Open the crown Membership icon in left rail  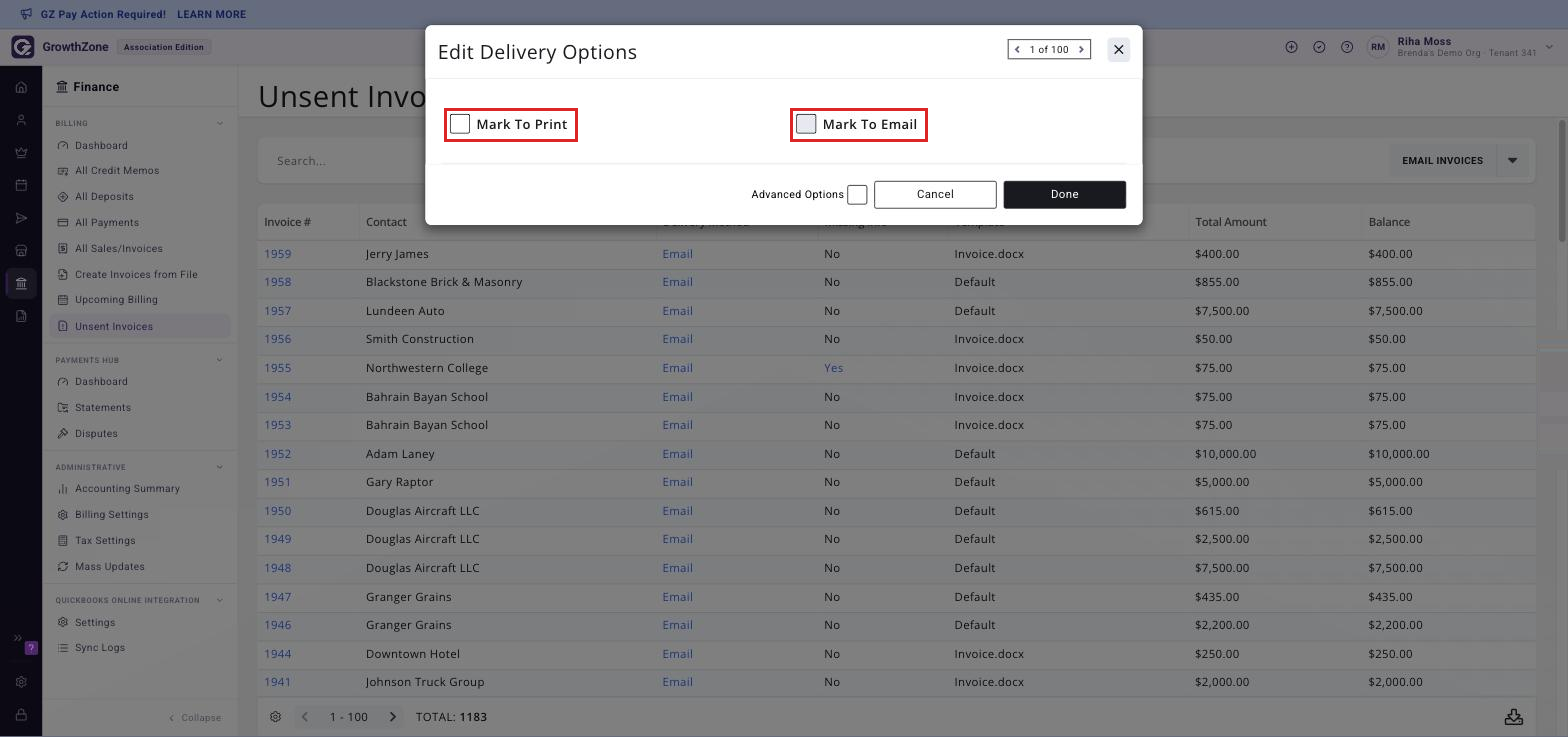pyautogui.click(x=21, y=153)
